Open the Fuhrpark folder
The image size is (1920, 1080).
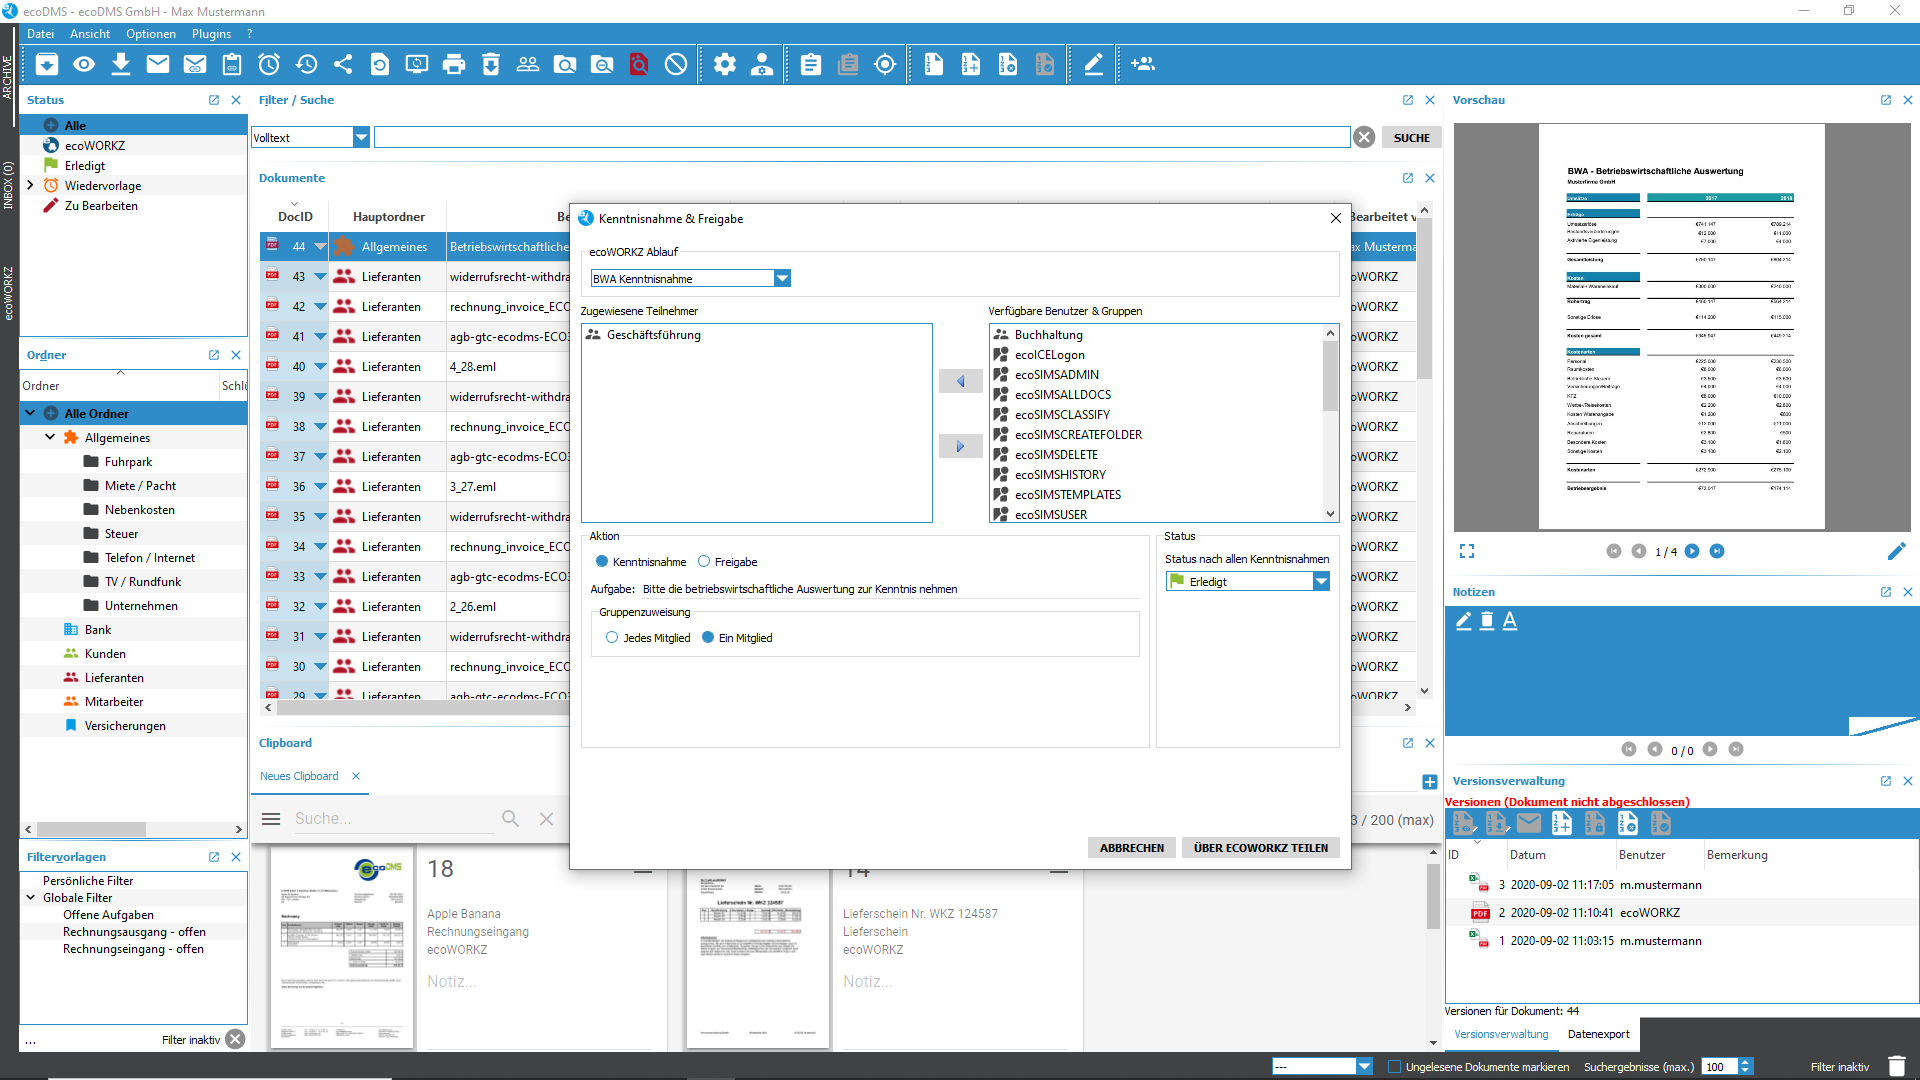pos(128,462)
